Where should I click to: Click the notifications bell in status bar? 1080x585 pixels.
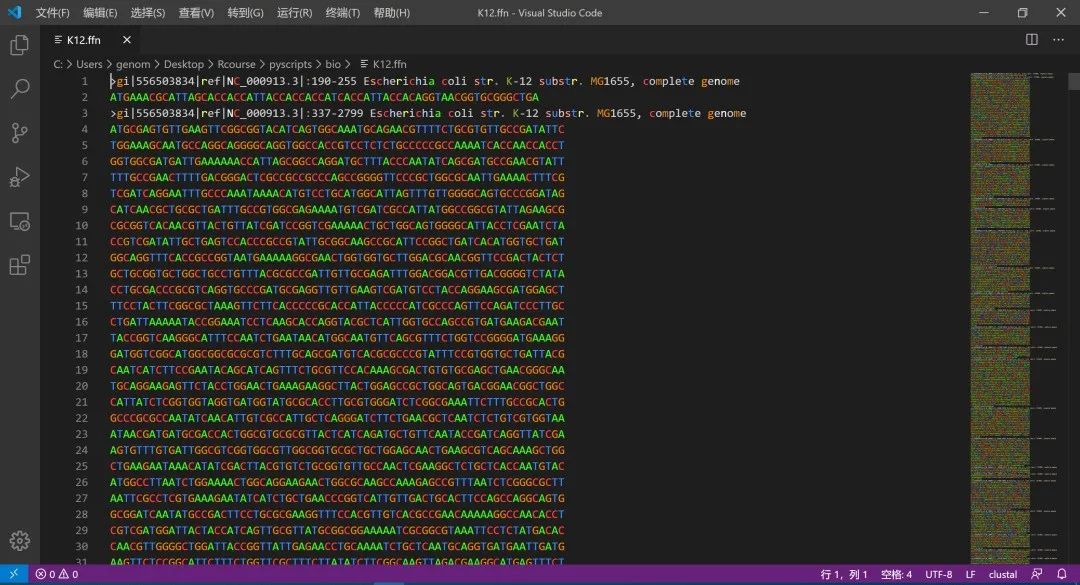[1061, 574]
